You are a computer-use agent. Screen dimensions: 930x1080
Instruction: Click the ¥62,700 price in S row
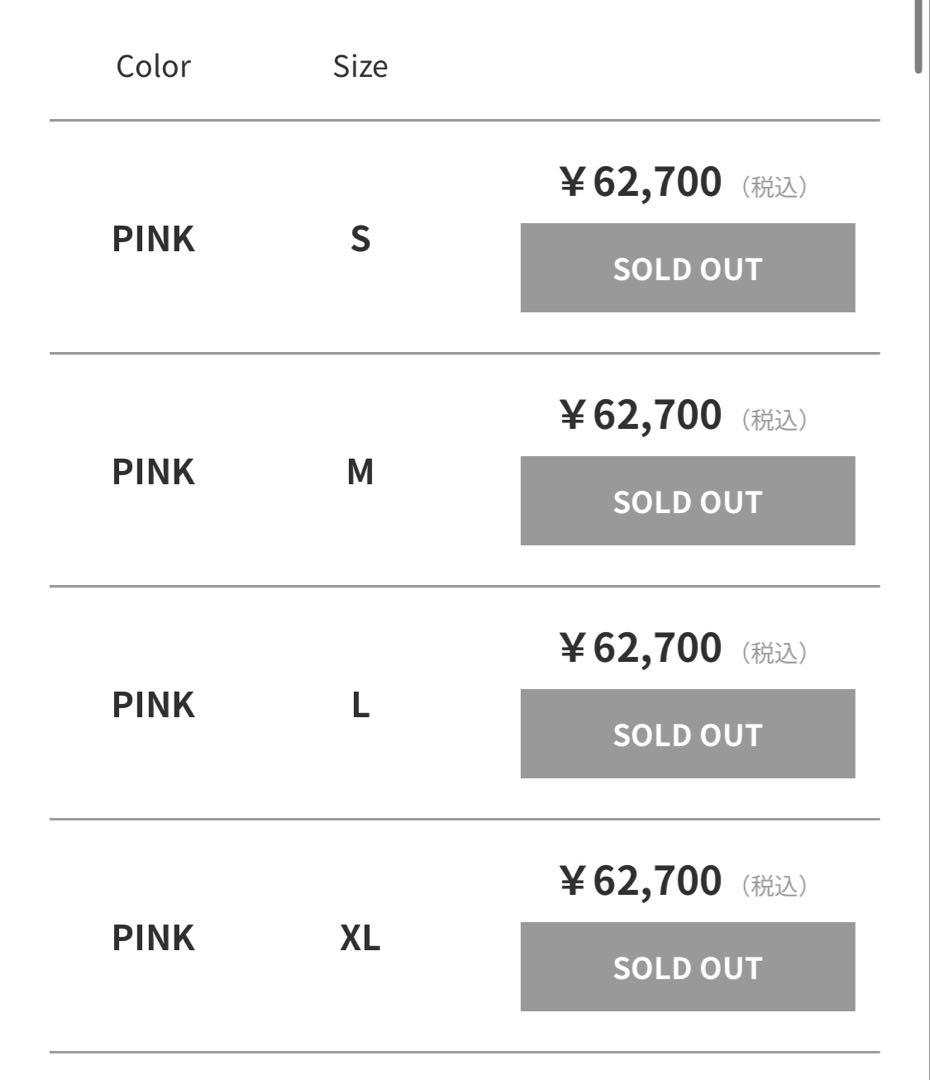(x=640, y=183)
